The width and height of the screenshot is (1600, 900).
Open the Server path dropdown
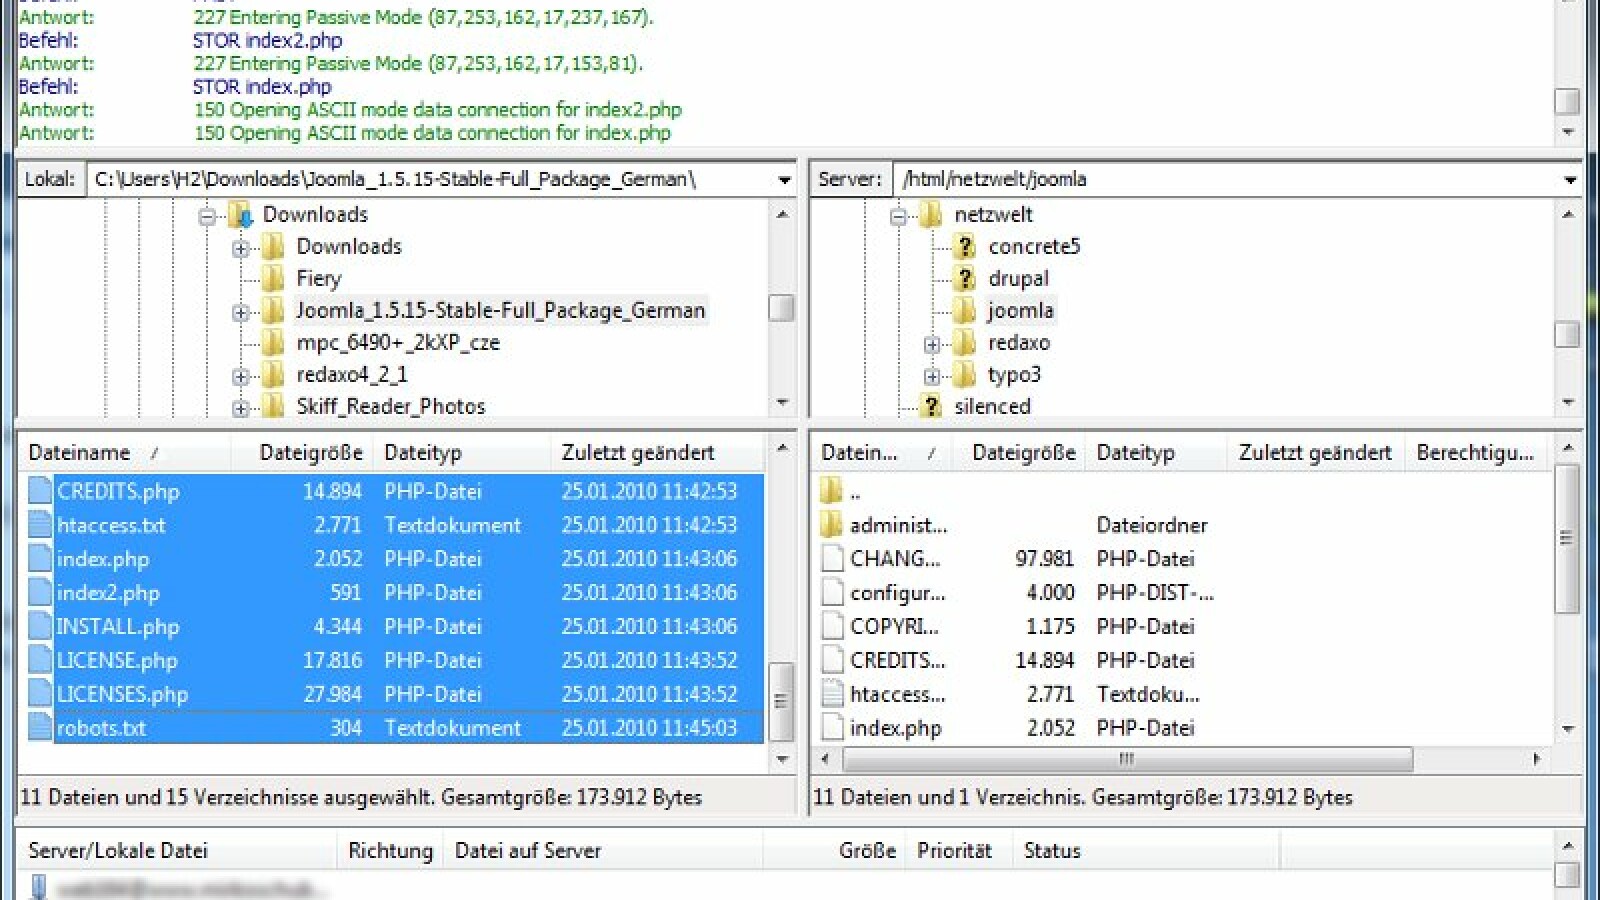point(1571,179)
